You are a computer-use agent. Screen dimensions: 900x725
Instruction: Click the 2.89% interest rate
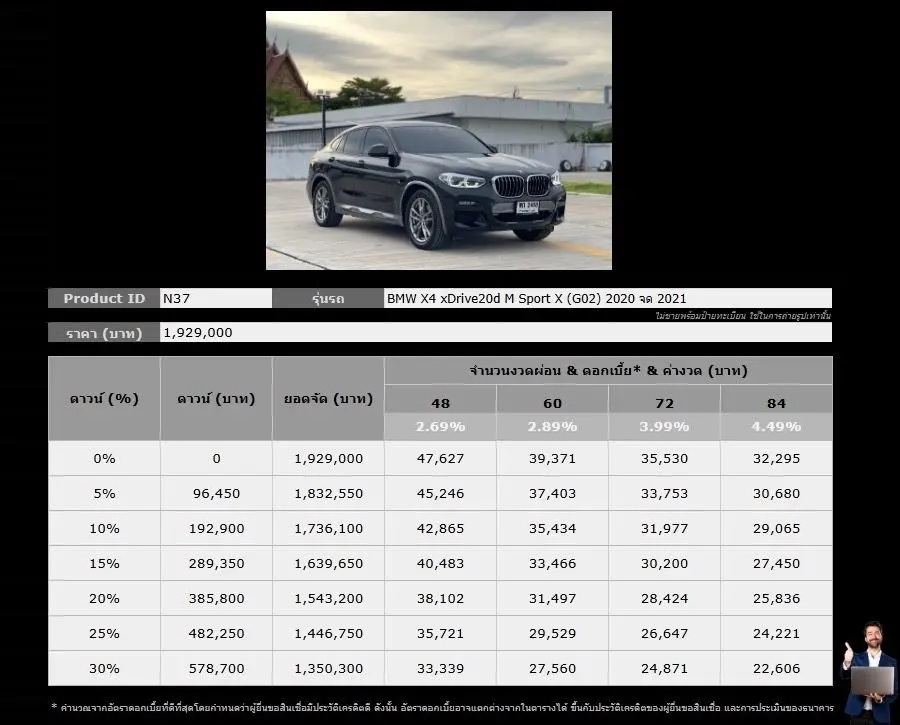[552, 427]
